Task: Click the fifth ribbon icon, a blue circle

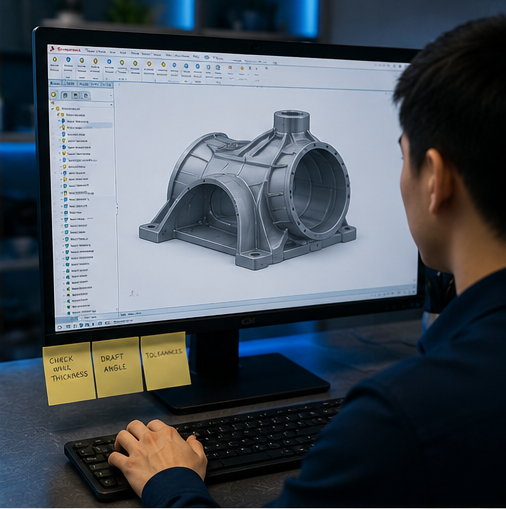Action: point(109,62)
